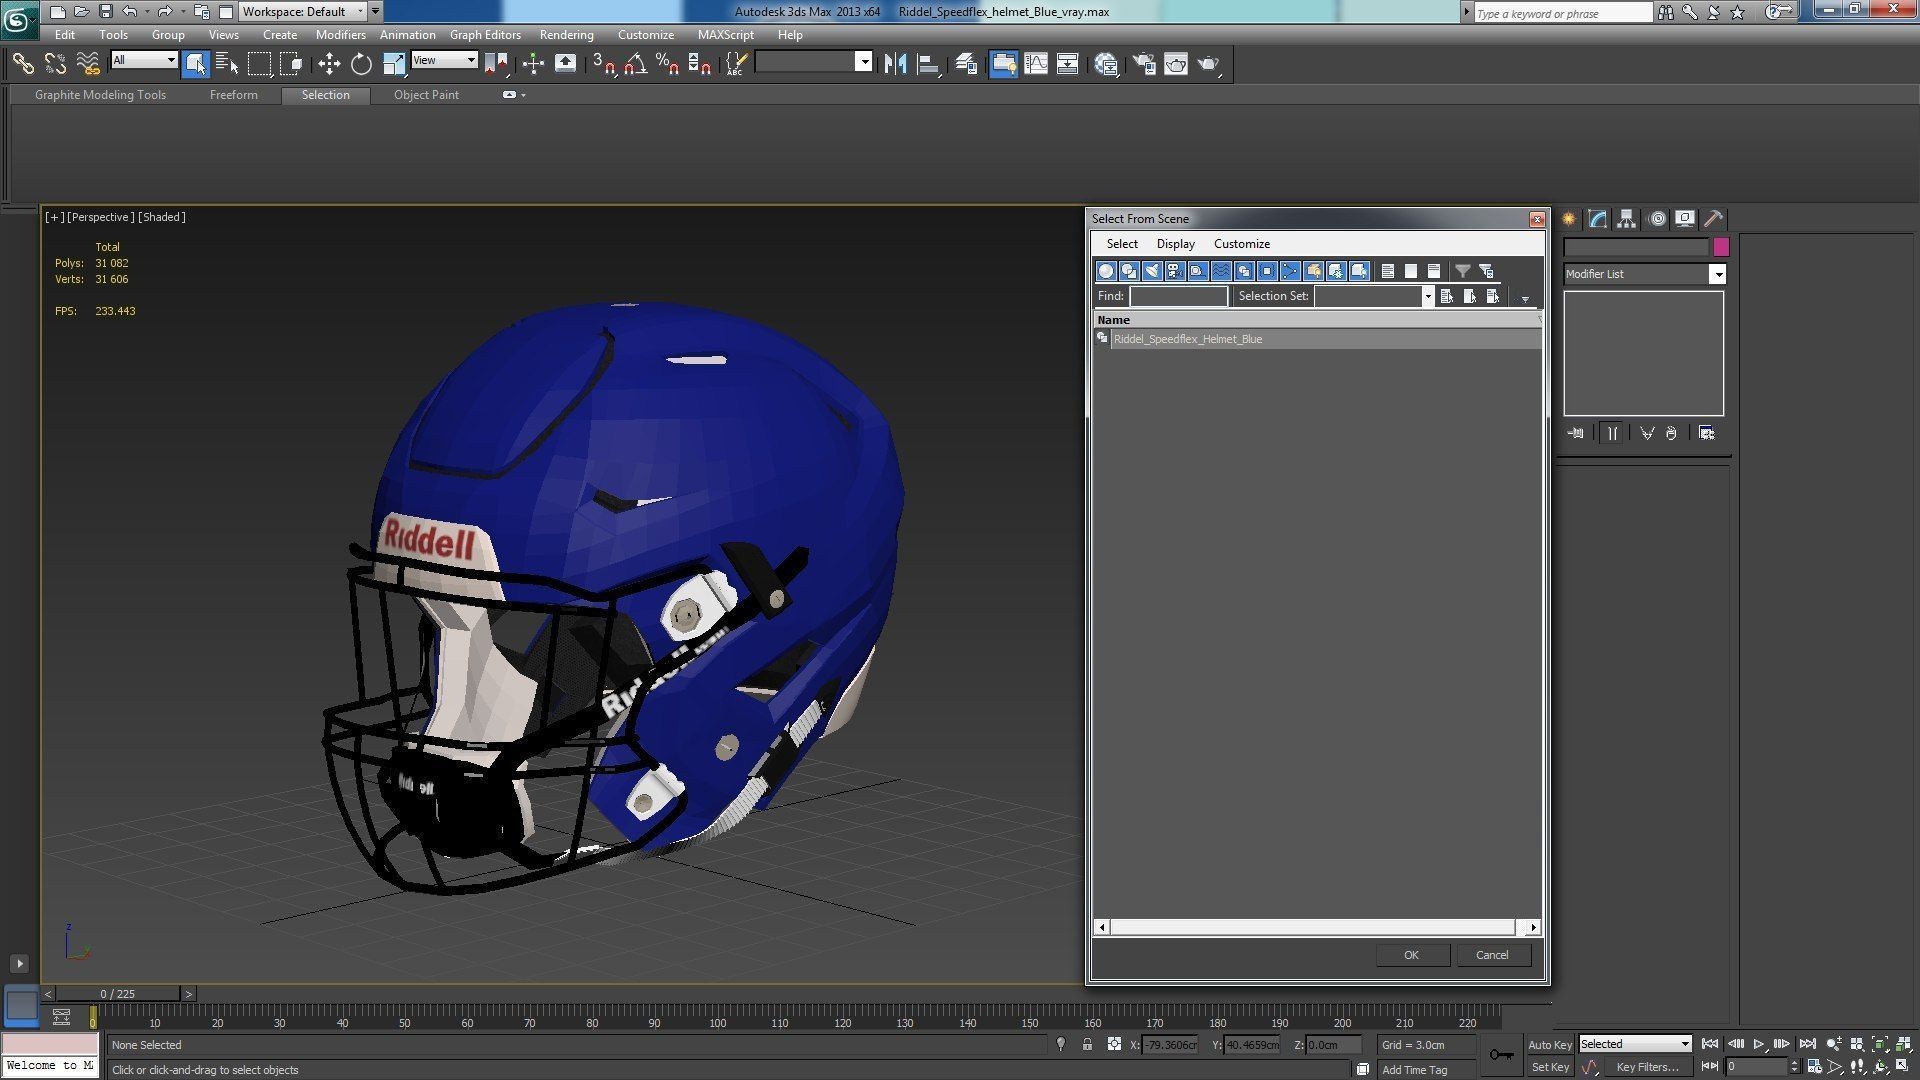
Task: Open the Utilities command panel hammer
Action: click(1714, 219)
